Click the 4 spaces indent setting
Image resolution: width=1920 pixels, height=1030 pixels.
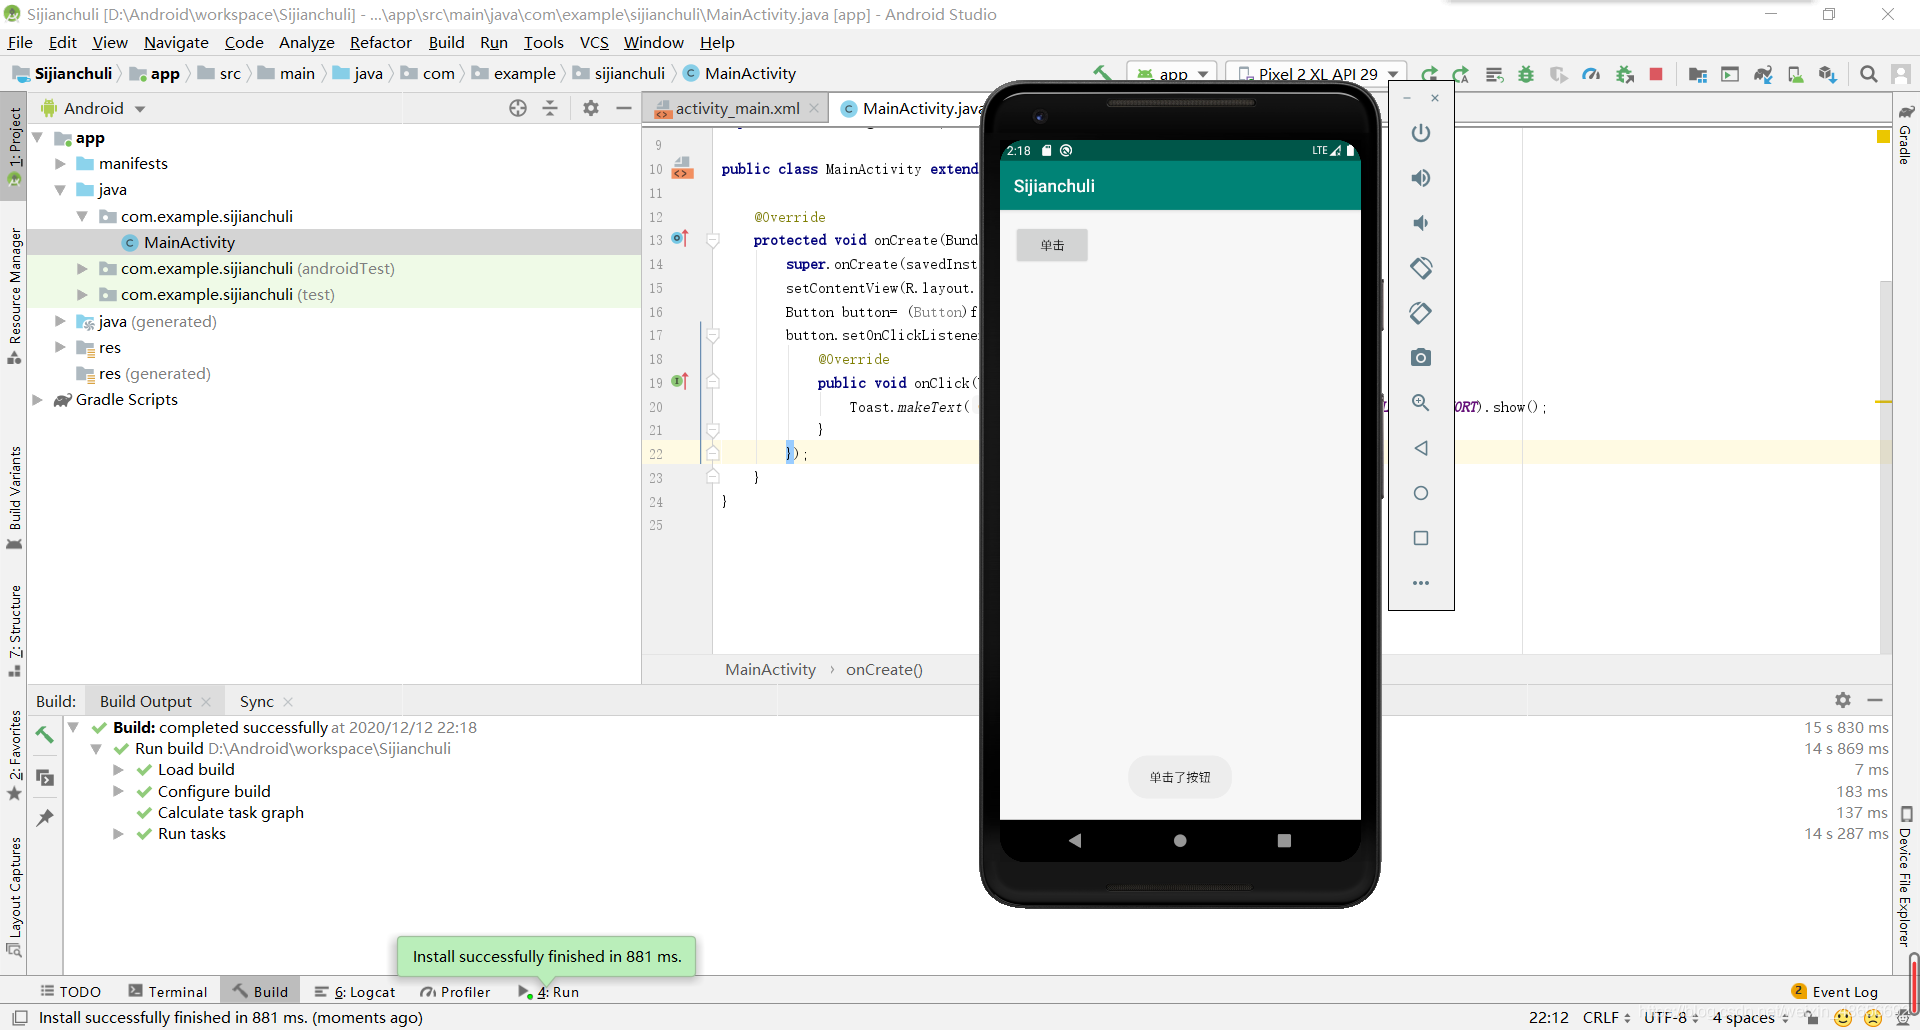1750,1018
